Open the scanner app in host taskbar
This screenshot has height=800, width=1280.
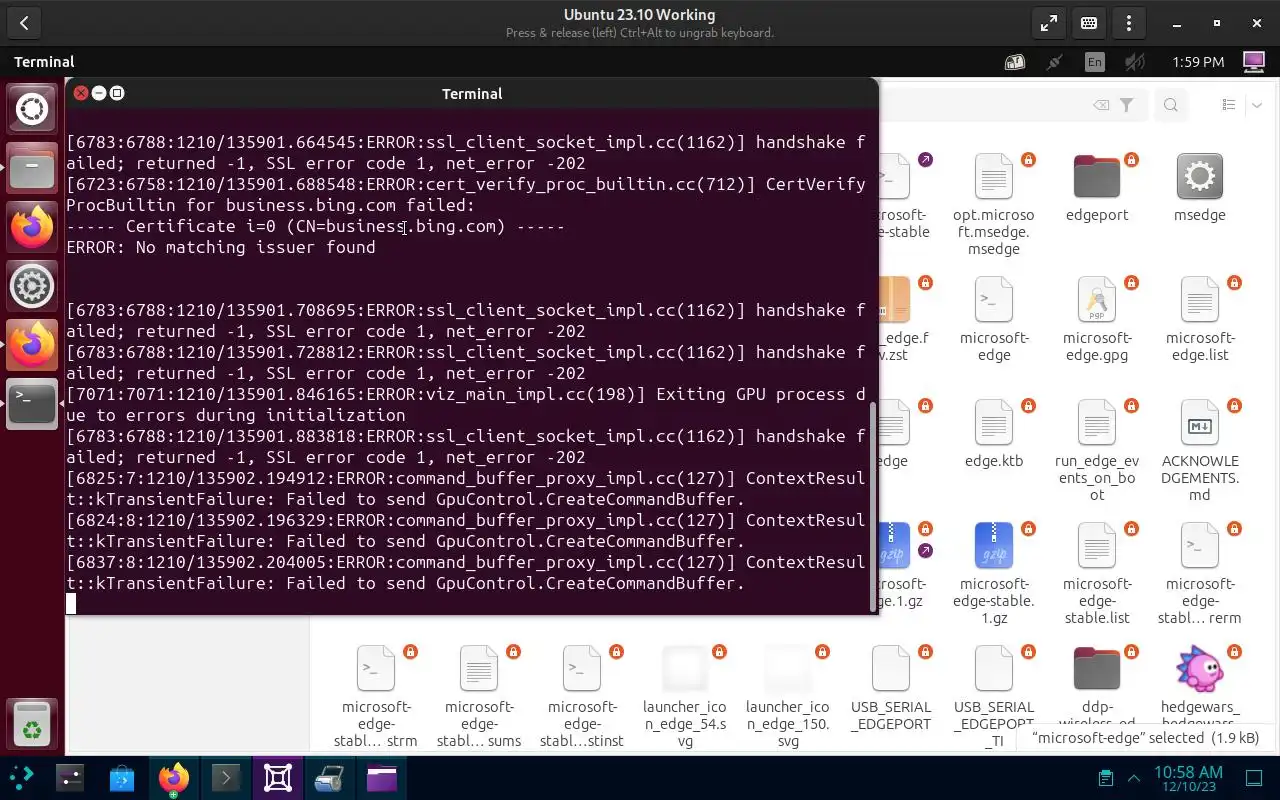[x=330, y=777]
